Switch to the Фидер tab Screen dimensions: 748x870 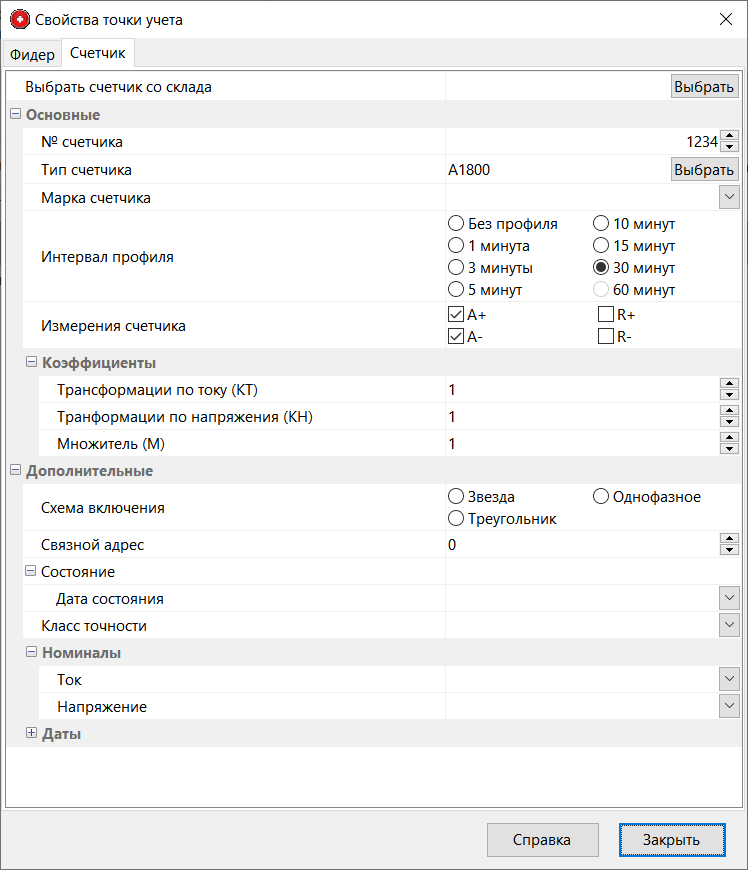click(x=32, y=55)
